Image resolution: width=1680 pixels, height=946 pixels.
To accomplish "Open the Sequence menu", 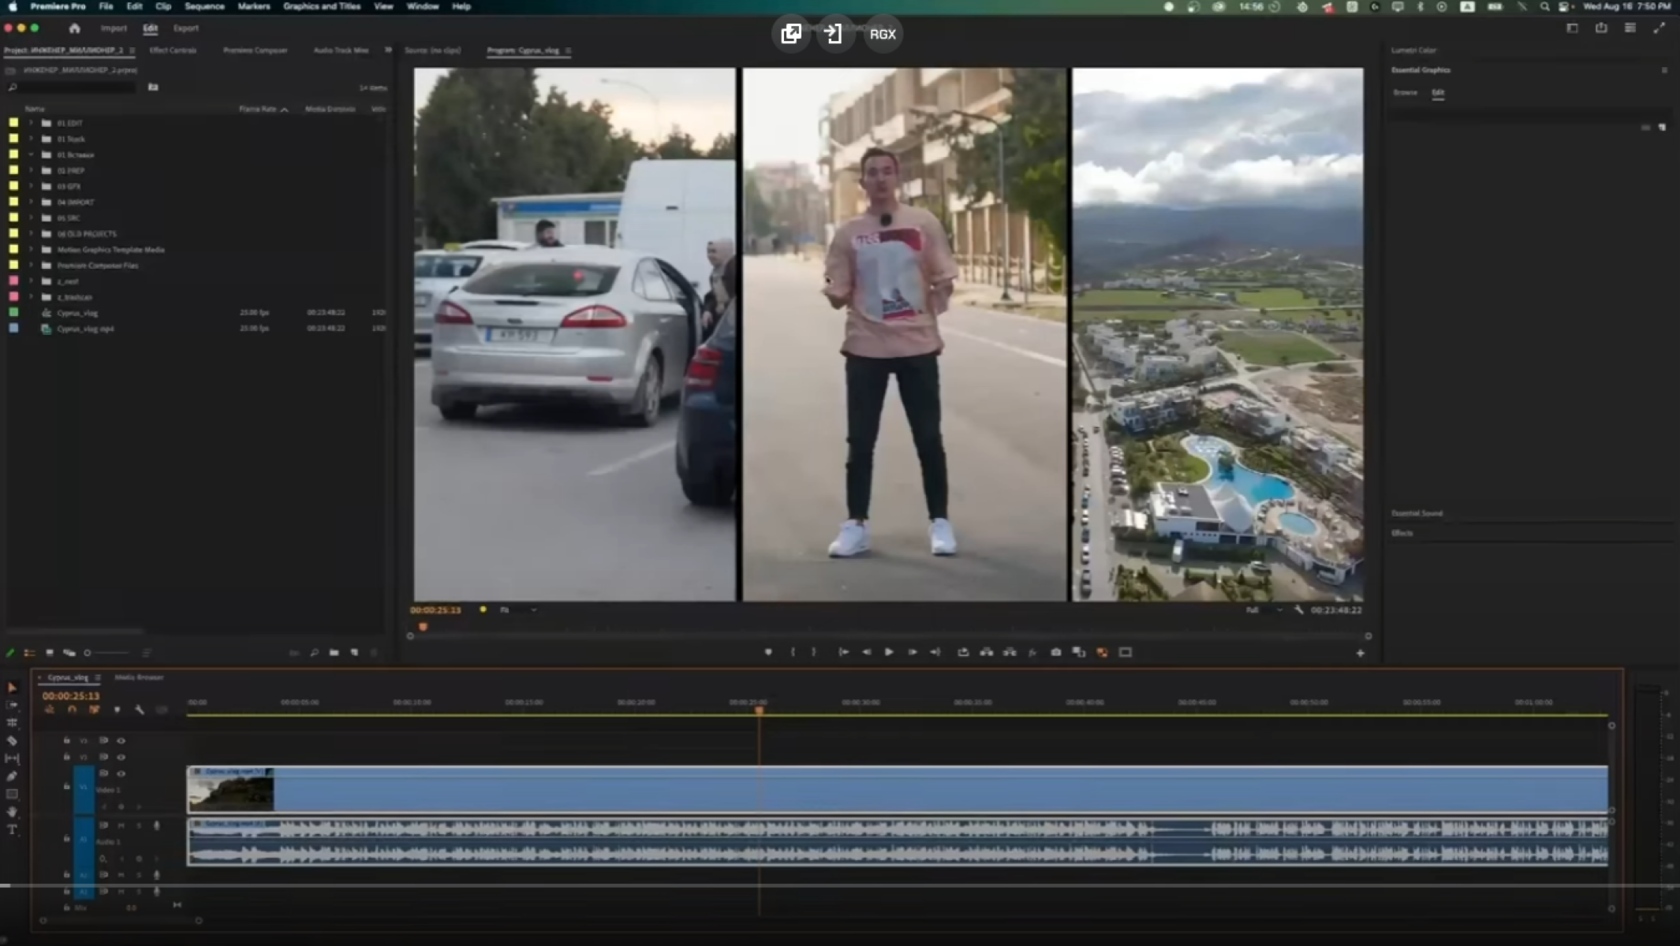I will 204,6.
